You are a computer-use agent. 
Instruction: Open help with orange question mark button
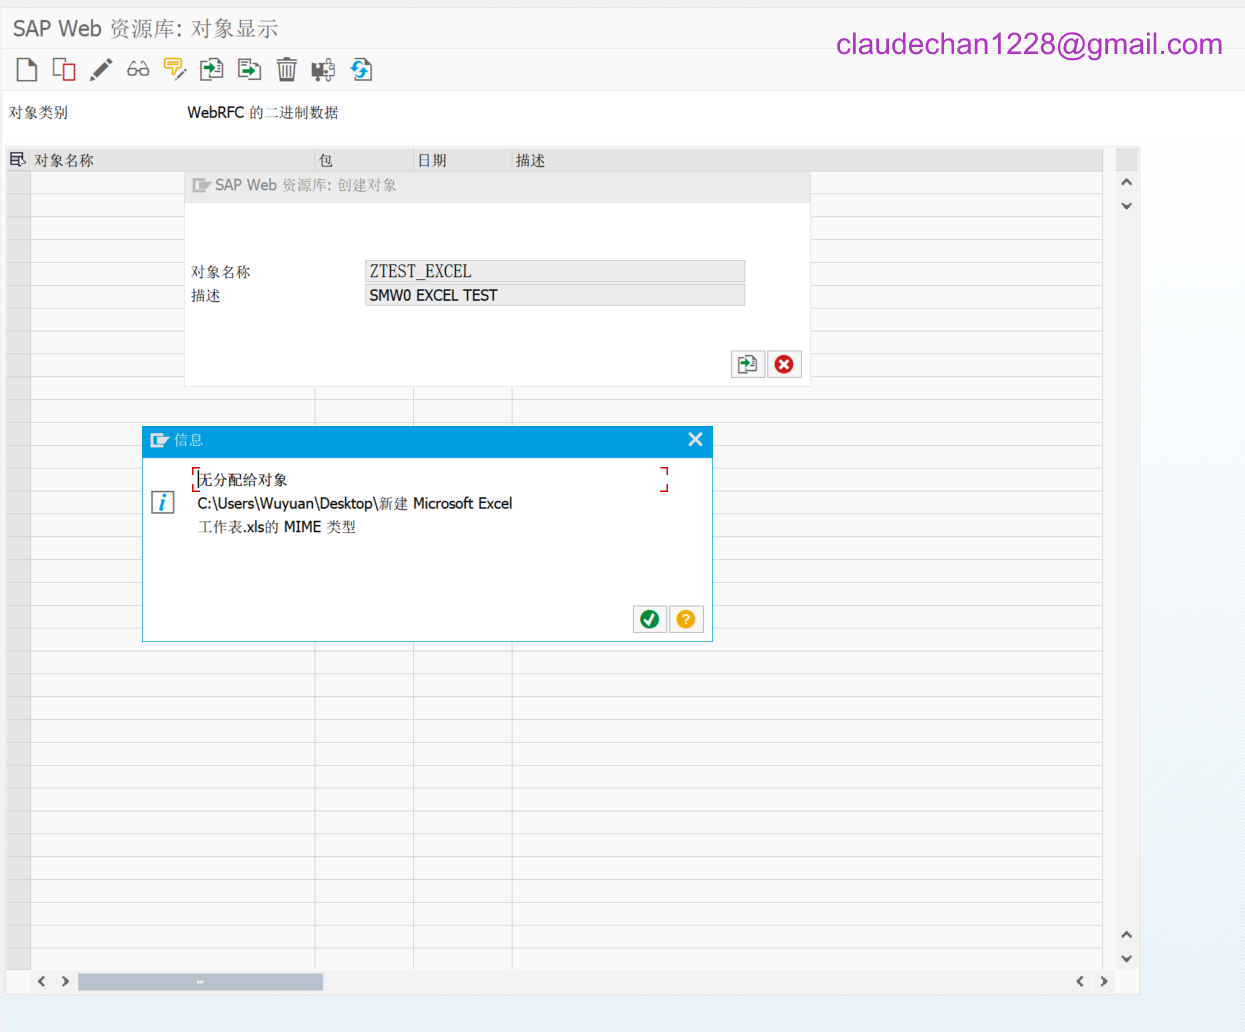pyautogui.click(x=686, y=619)
